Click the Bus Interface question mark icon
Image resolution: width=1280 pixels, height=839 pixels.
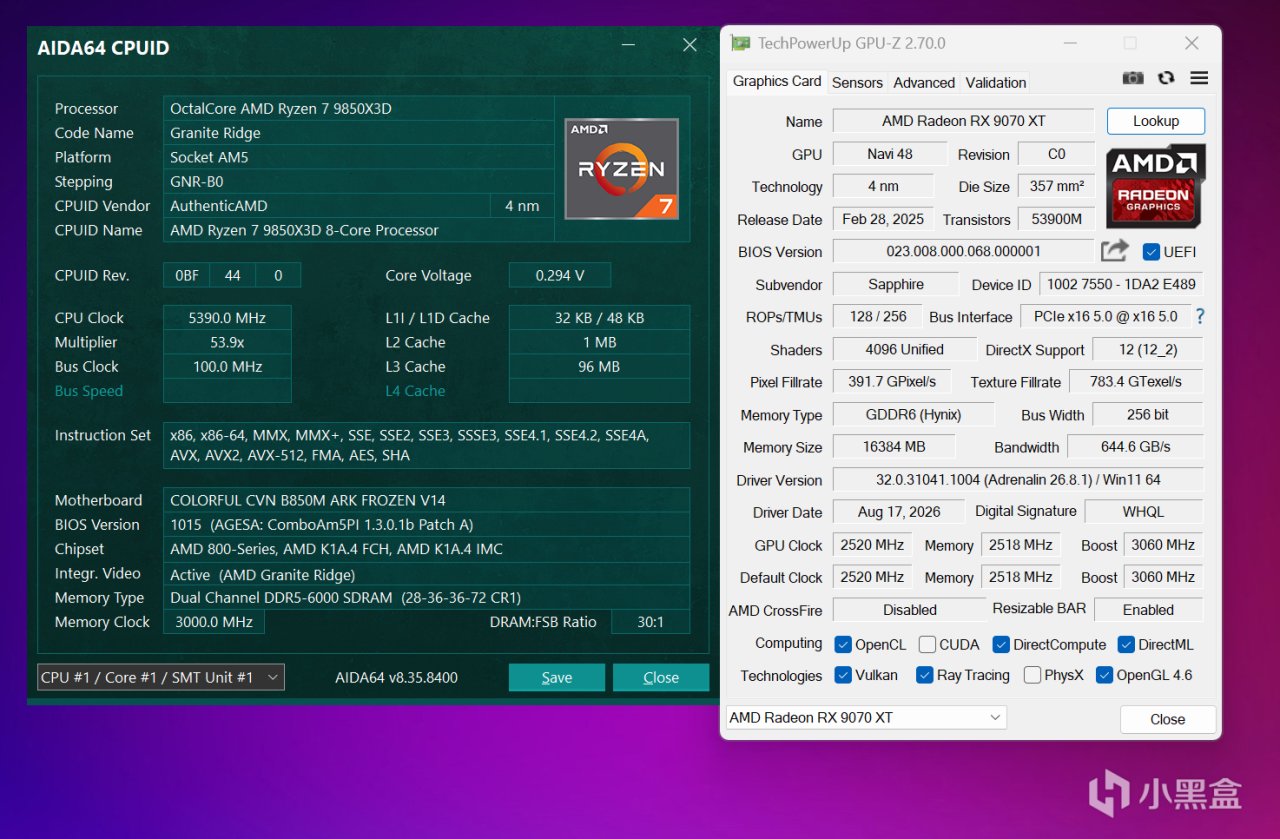coord(1200,316)
